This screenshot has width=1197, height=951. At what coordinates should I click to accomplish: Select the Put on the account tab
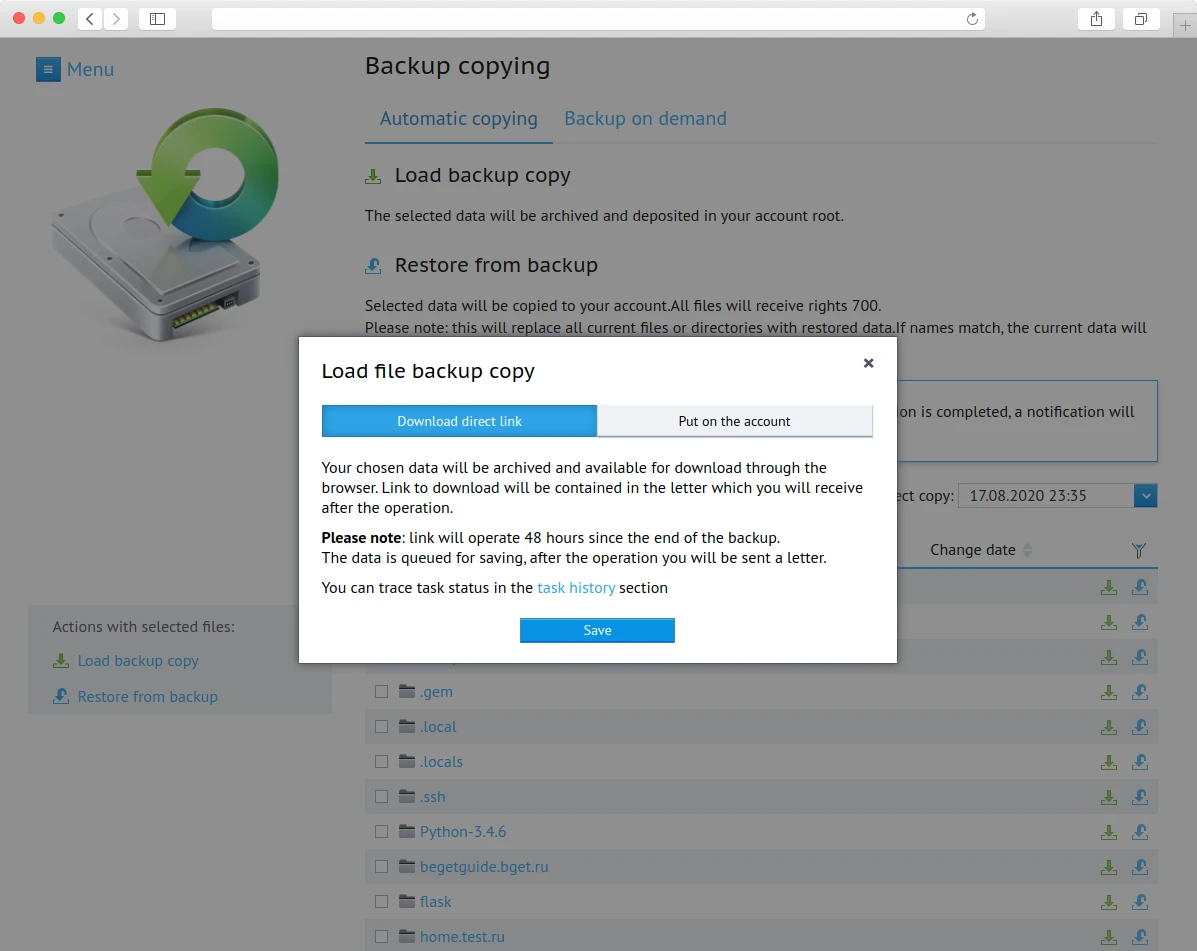[735, 421]
